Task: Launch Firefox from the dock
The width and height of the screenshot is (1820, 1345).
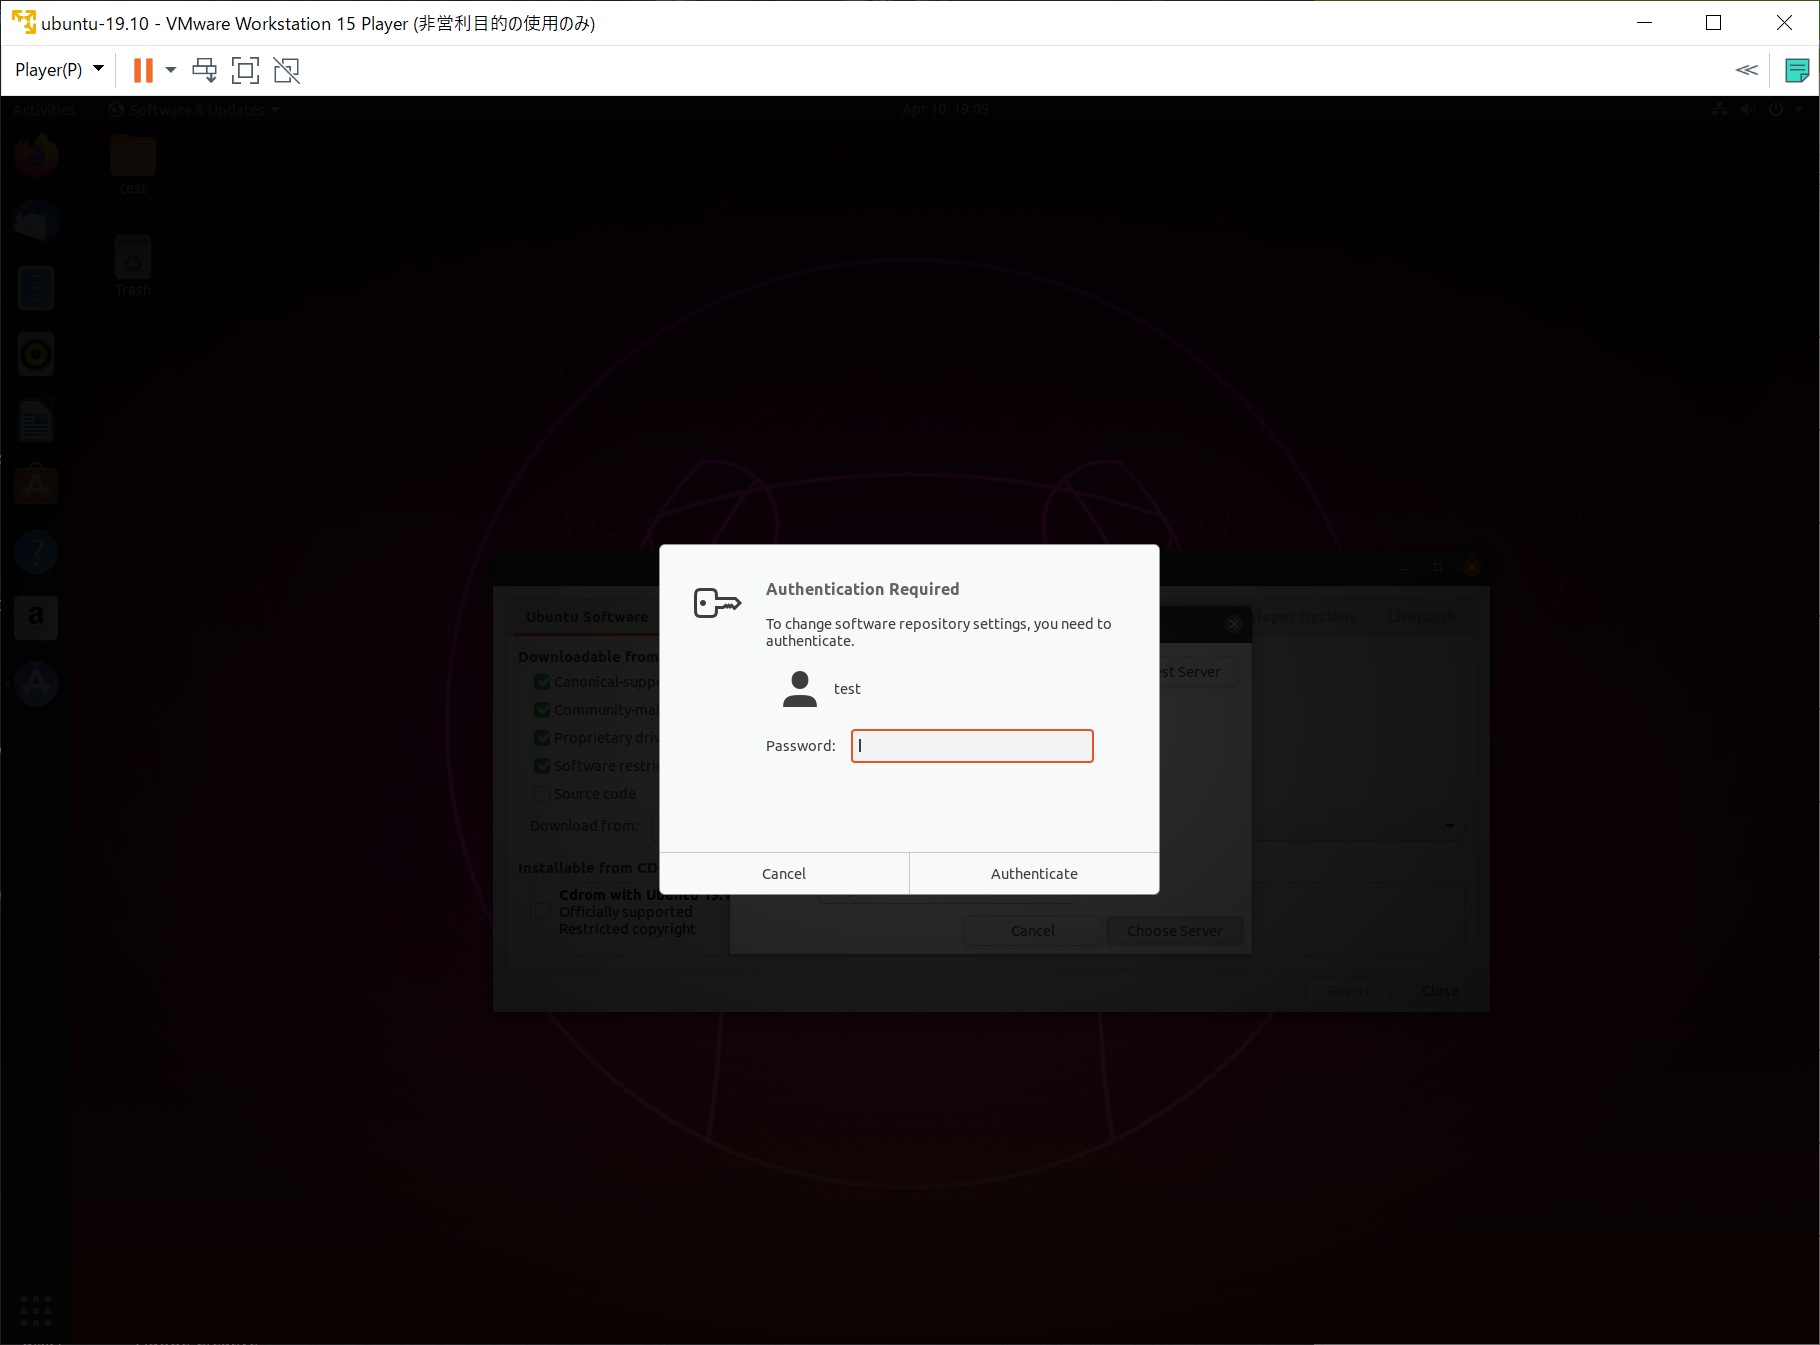Action: (x=36, y=157)
